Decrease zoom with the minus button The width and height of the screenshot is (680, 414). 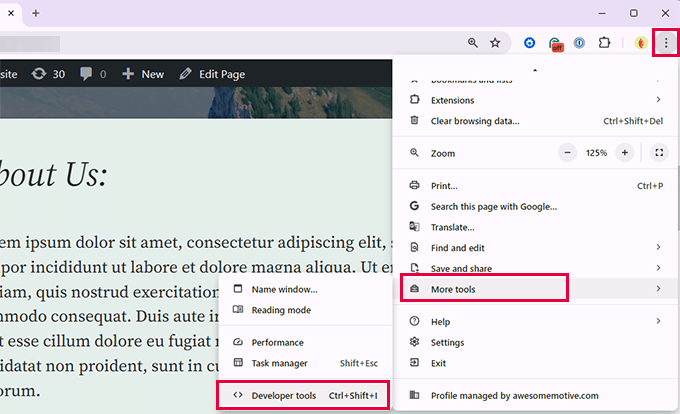[568, 153]
